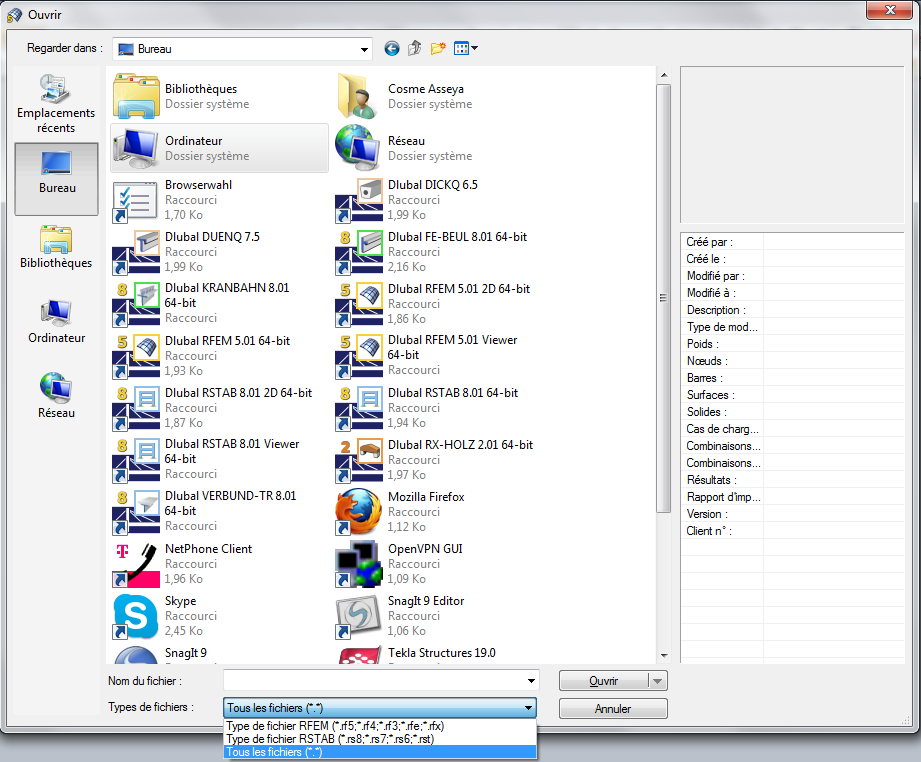Select Bureau in the places sidebar

56,179
